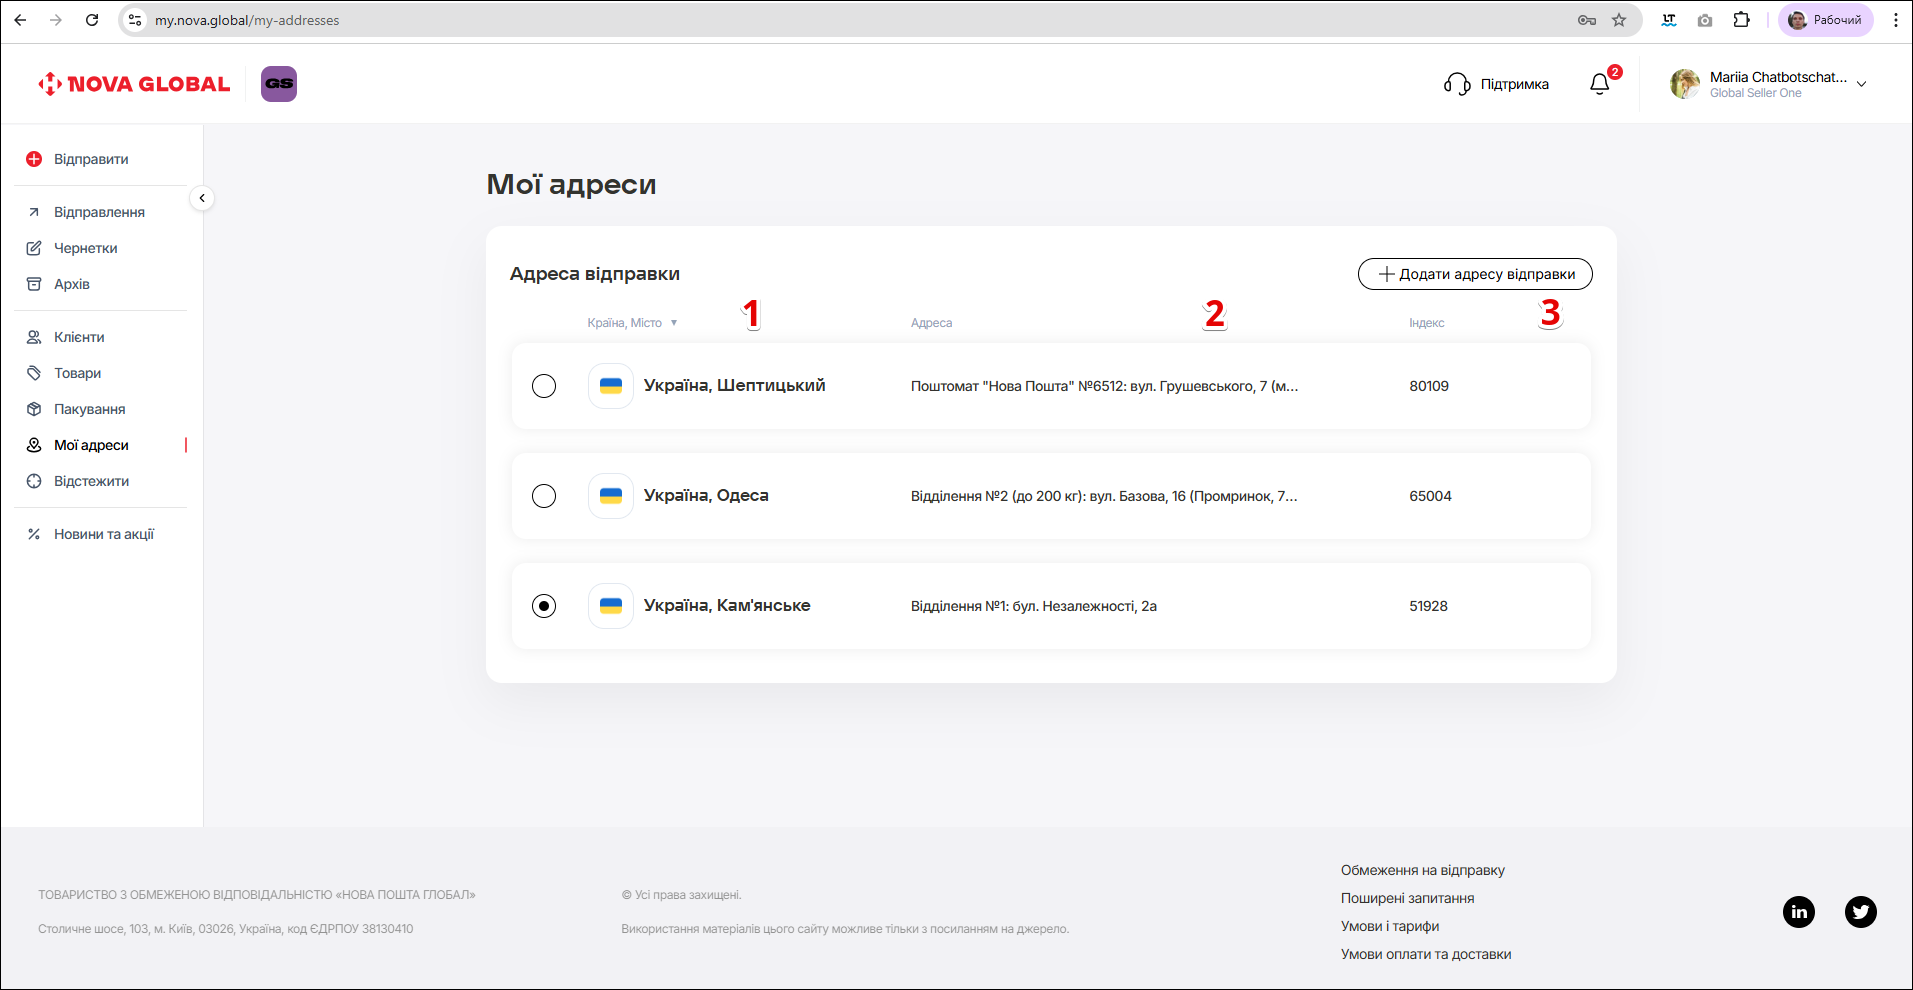This screenshot has height=990, width=1913.
Task: Click the camera screenshot extension icon
Action: click(1705, 20)
